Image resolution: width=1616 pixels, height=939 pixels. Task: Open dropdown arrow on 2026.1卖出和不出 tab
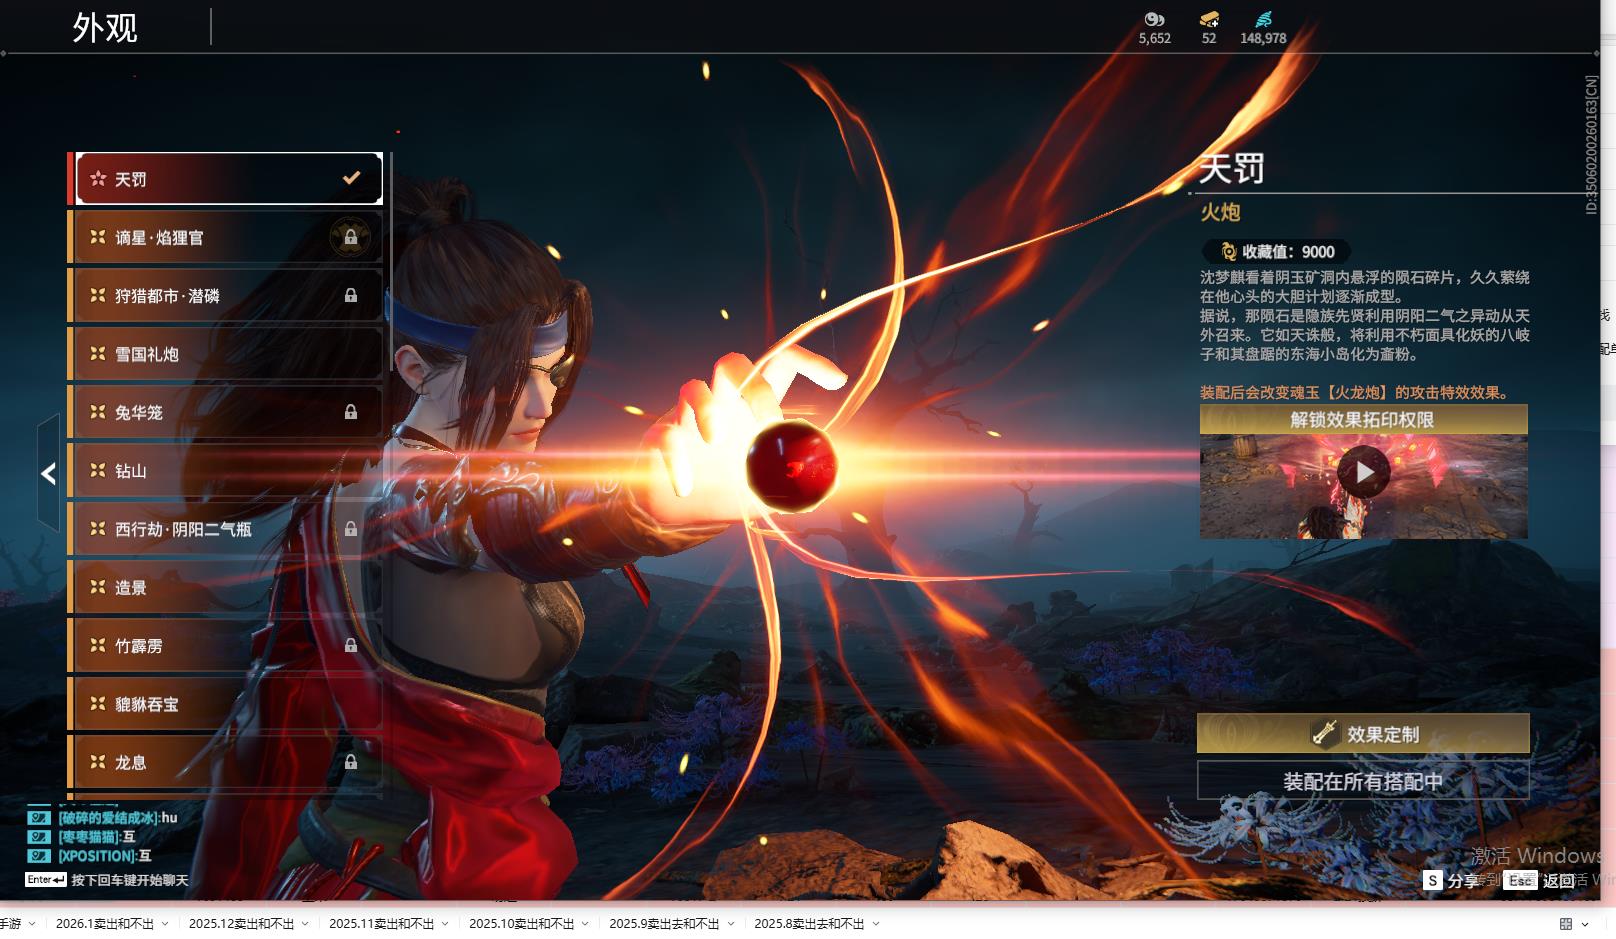coord(165,924)
